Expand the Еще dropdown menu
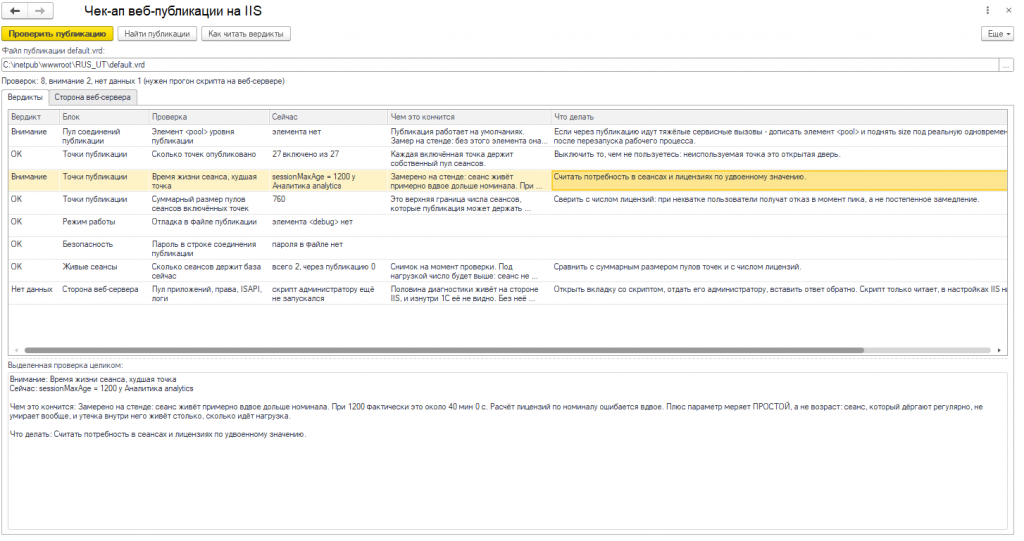 click(x=997, y=34)
